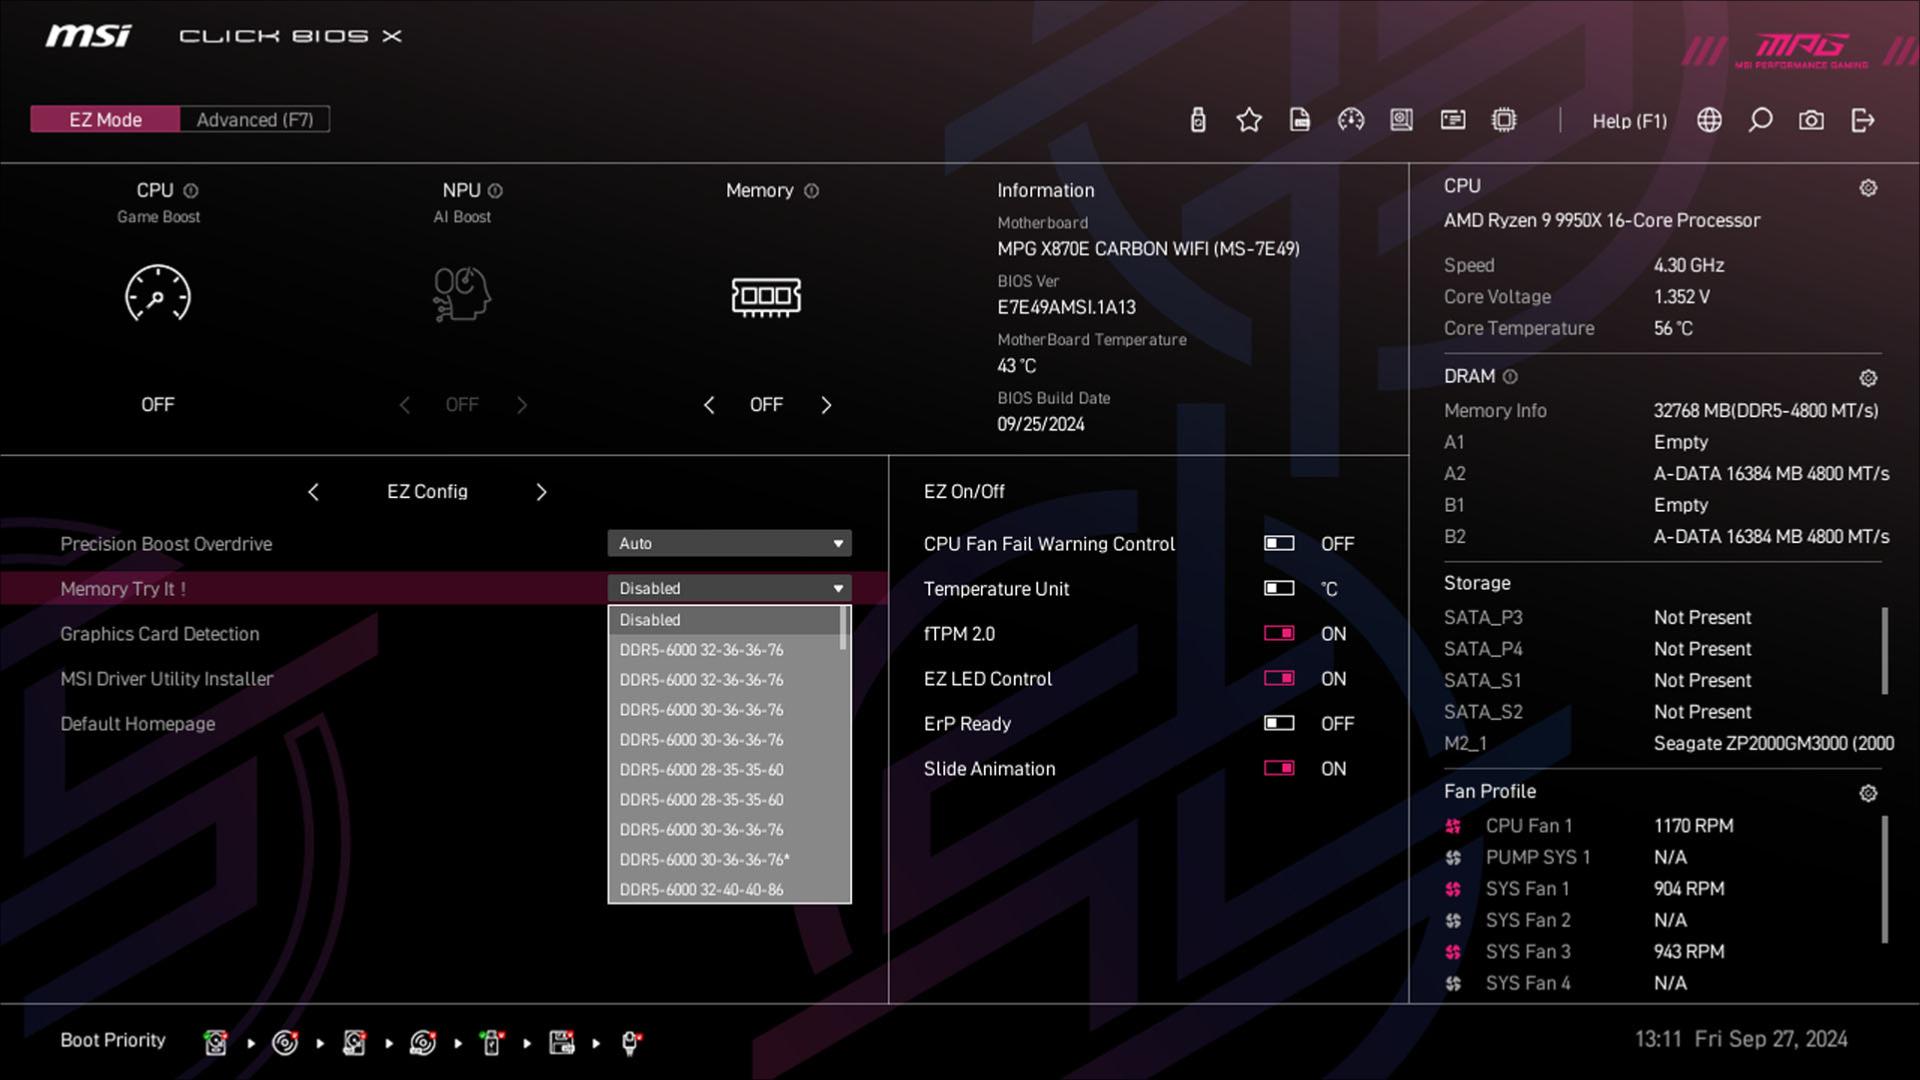Open Help (F1)
Screen dimensions: 1920x1080
1629,121
